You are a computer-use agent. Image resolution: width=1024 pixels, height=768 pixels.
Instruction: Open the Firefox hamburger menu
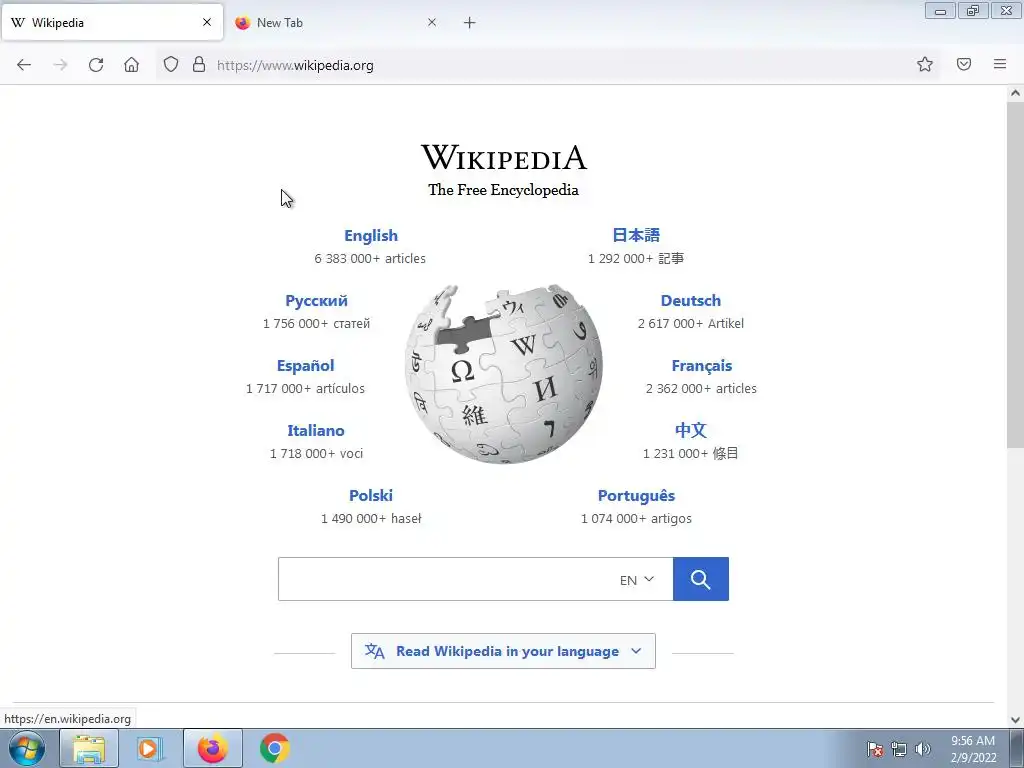[1000, 64]
